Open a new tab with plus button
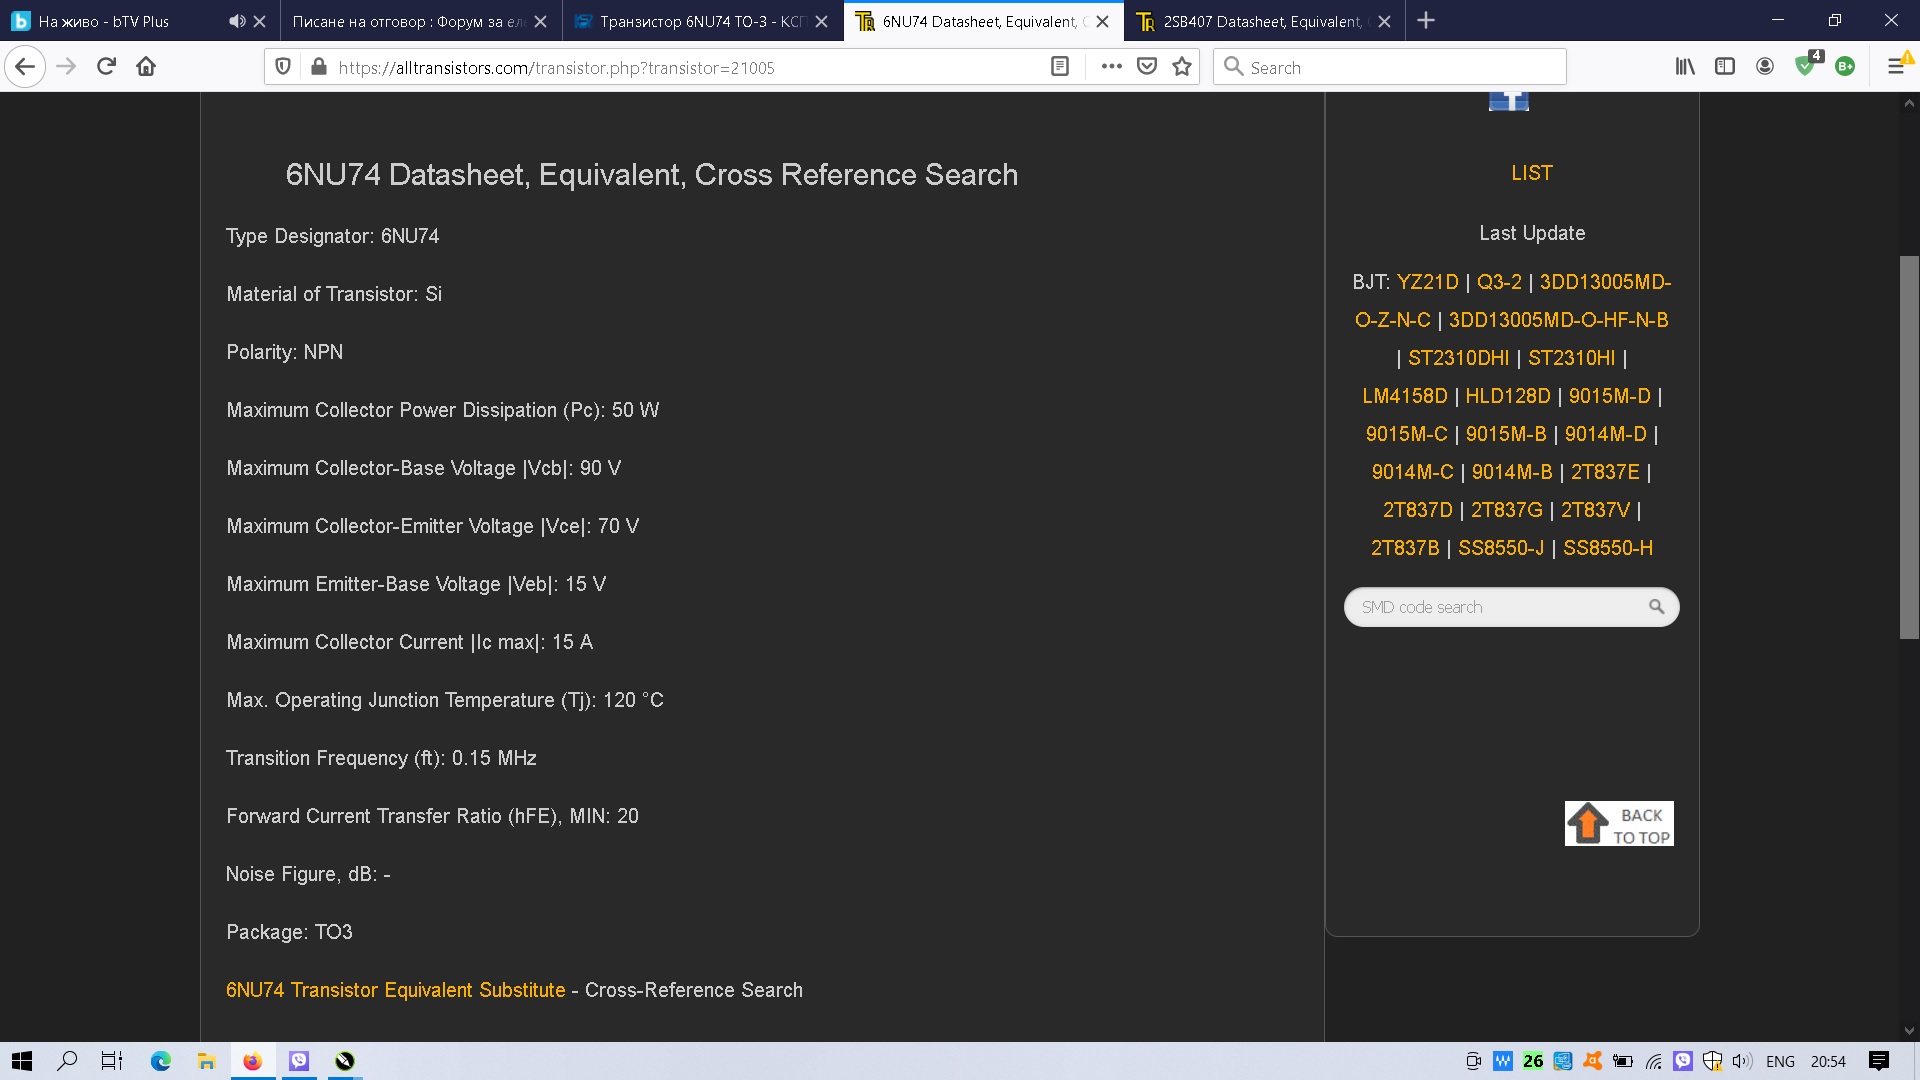The height and width of the screenshot is (1080, 1920). click(1426, 21)
